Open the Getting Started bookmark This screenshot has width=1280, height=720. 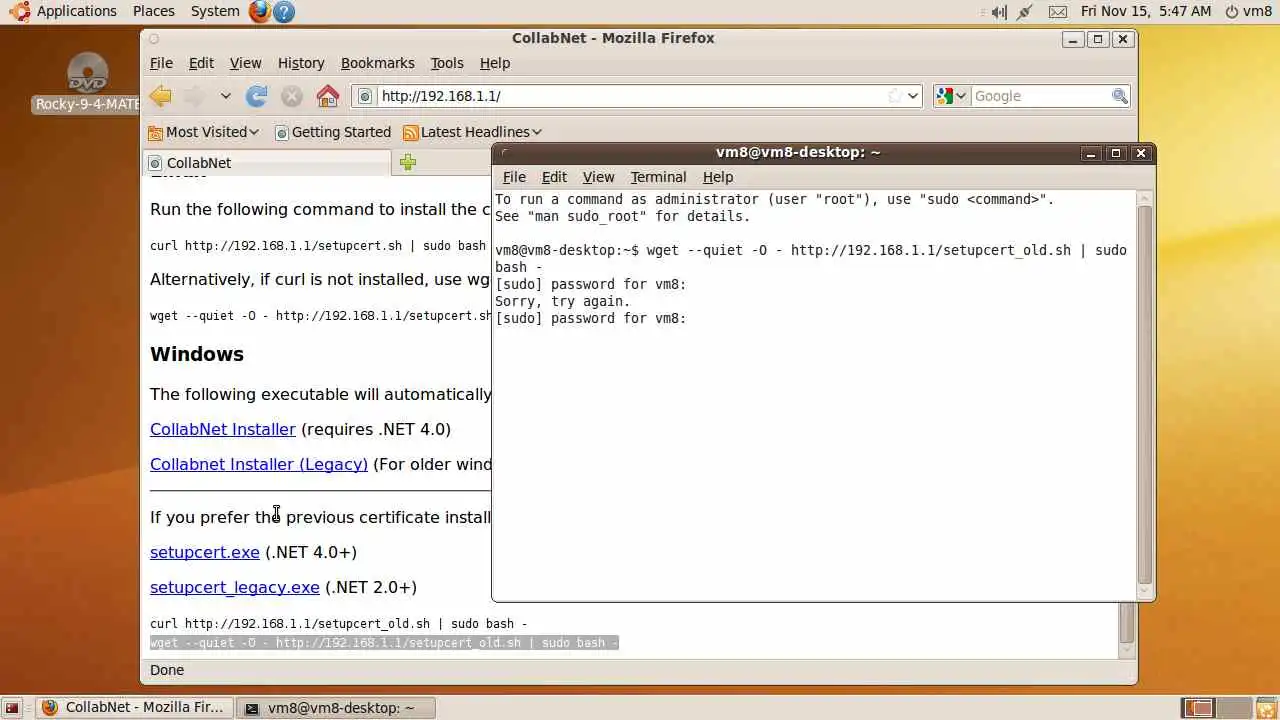tap(333, 132)
